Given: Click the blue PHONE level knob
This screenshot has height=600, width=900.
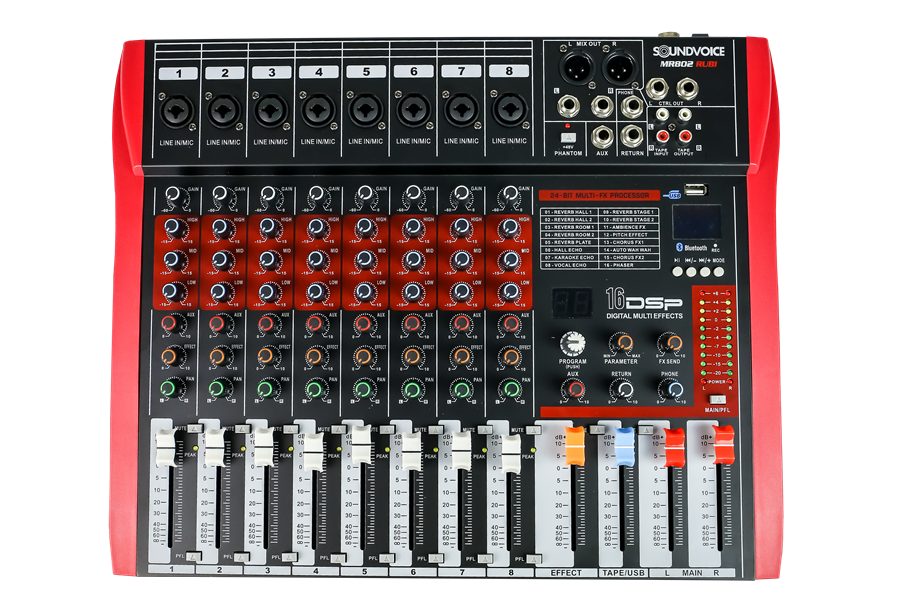Looking at the screenshot, I should click(x=669, y=389).
